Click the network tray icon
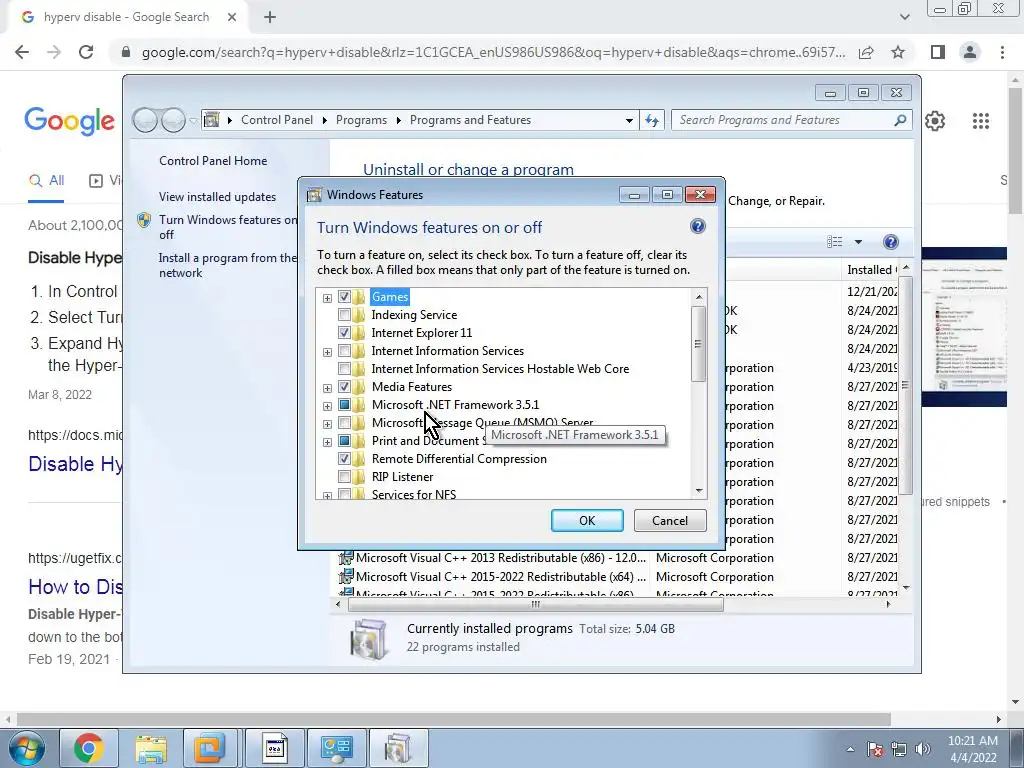 tap(899, 749)
